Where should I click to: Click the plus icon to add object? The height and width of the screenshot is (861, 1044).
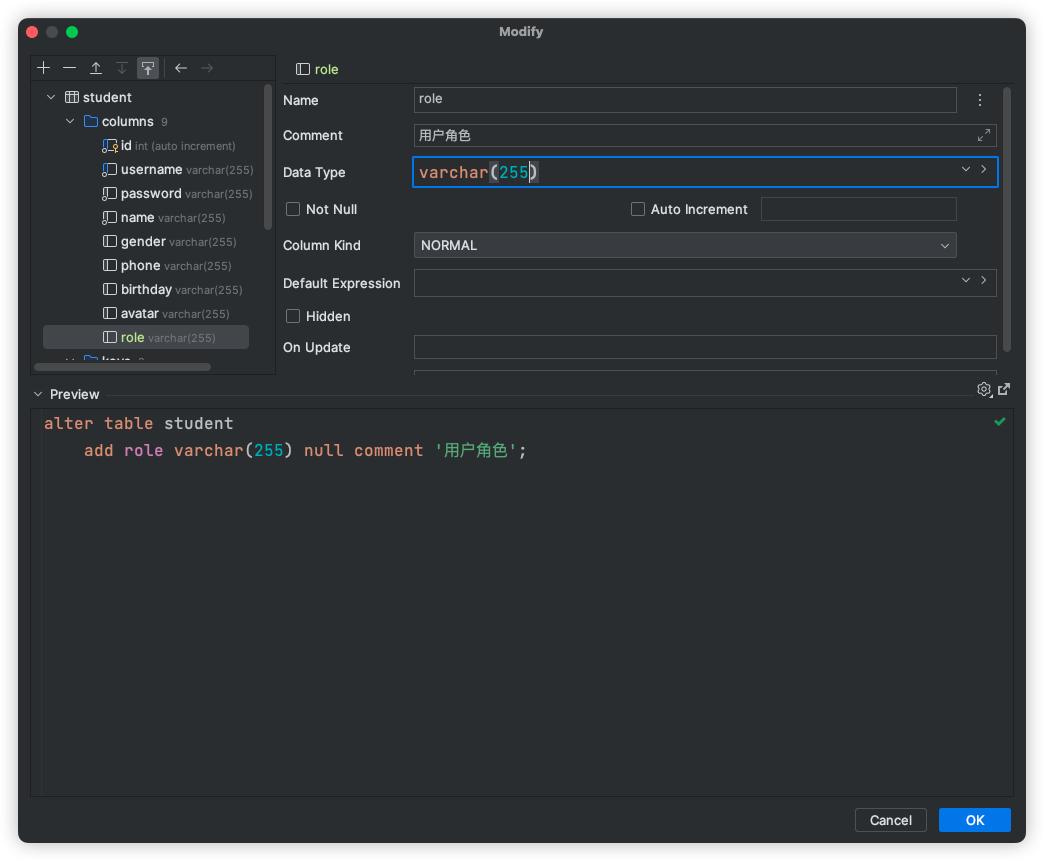click(x=43, y=68)
